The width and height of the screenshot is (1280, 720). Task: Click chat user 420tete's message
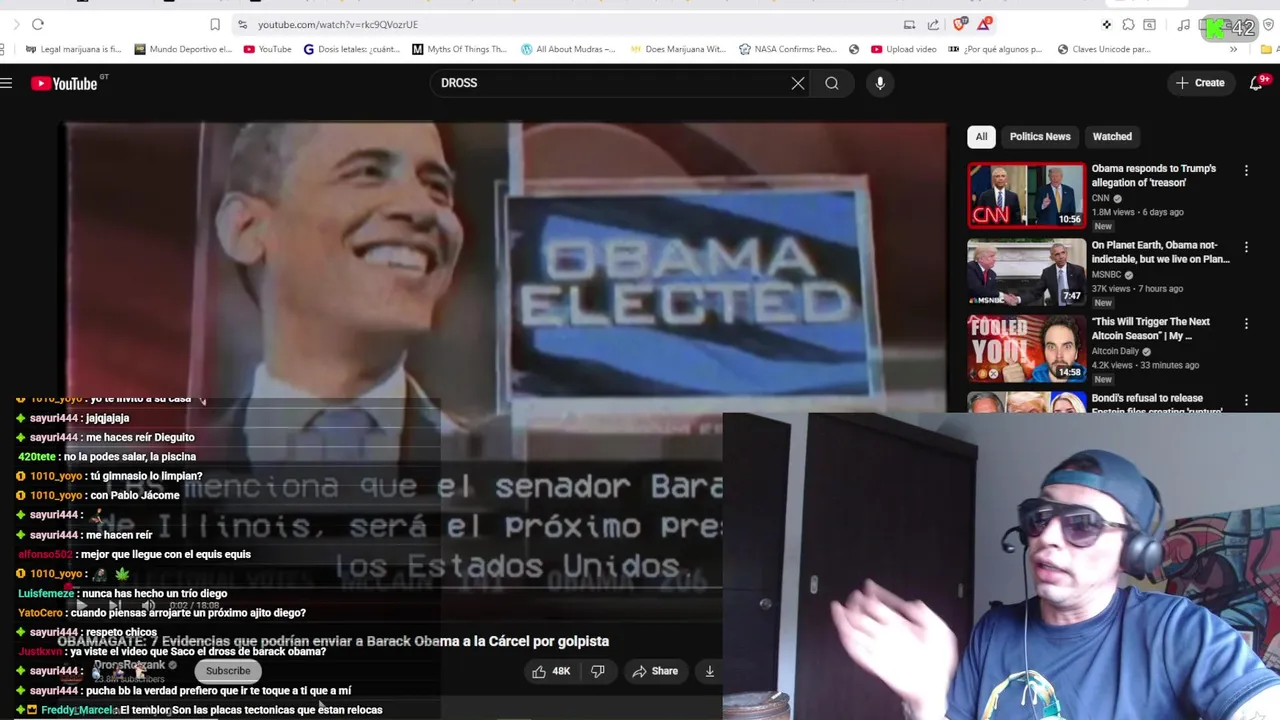coord(107,457)
